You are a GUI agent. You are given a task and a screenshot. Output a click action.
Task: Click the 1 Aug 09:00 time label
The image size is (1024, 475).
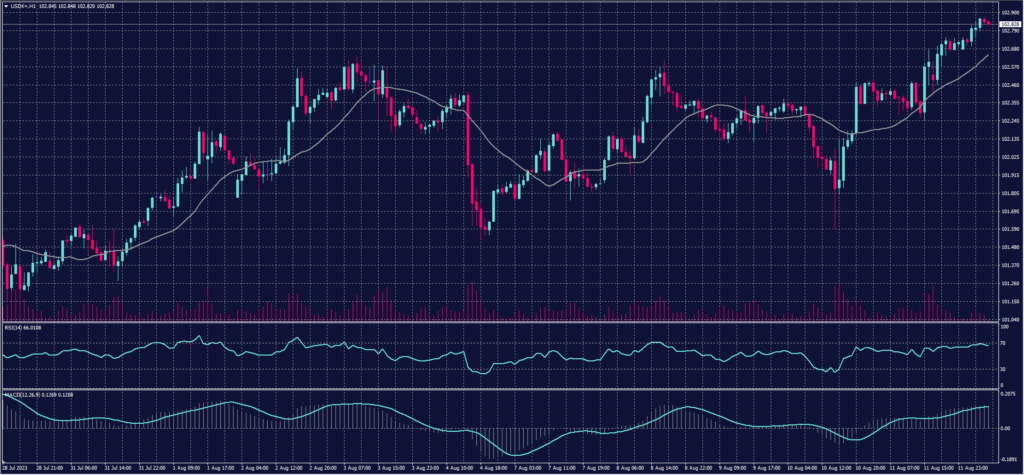click(x=187, y=467)
